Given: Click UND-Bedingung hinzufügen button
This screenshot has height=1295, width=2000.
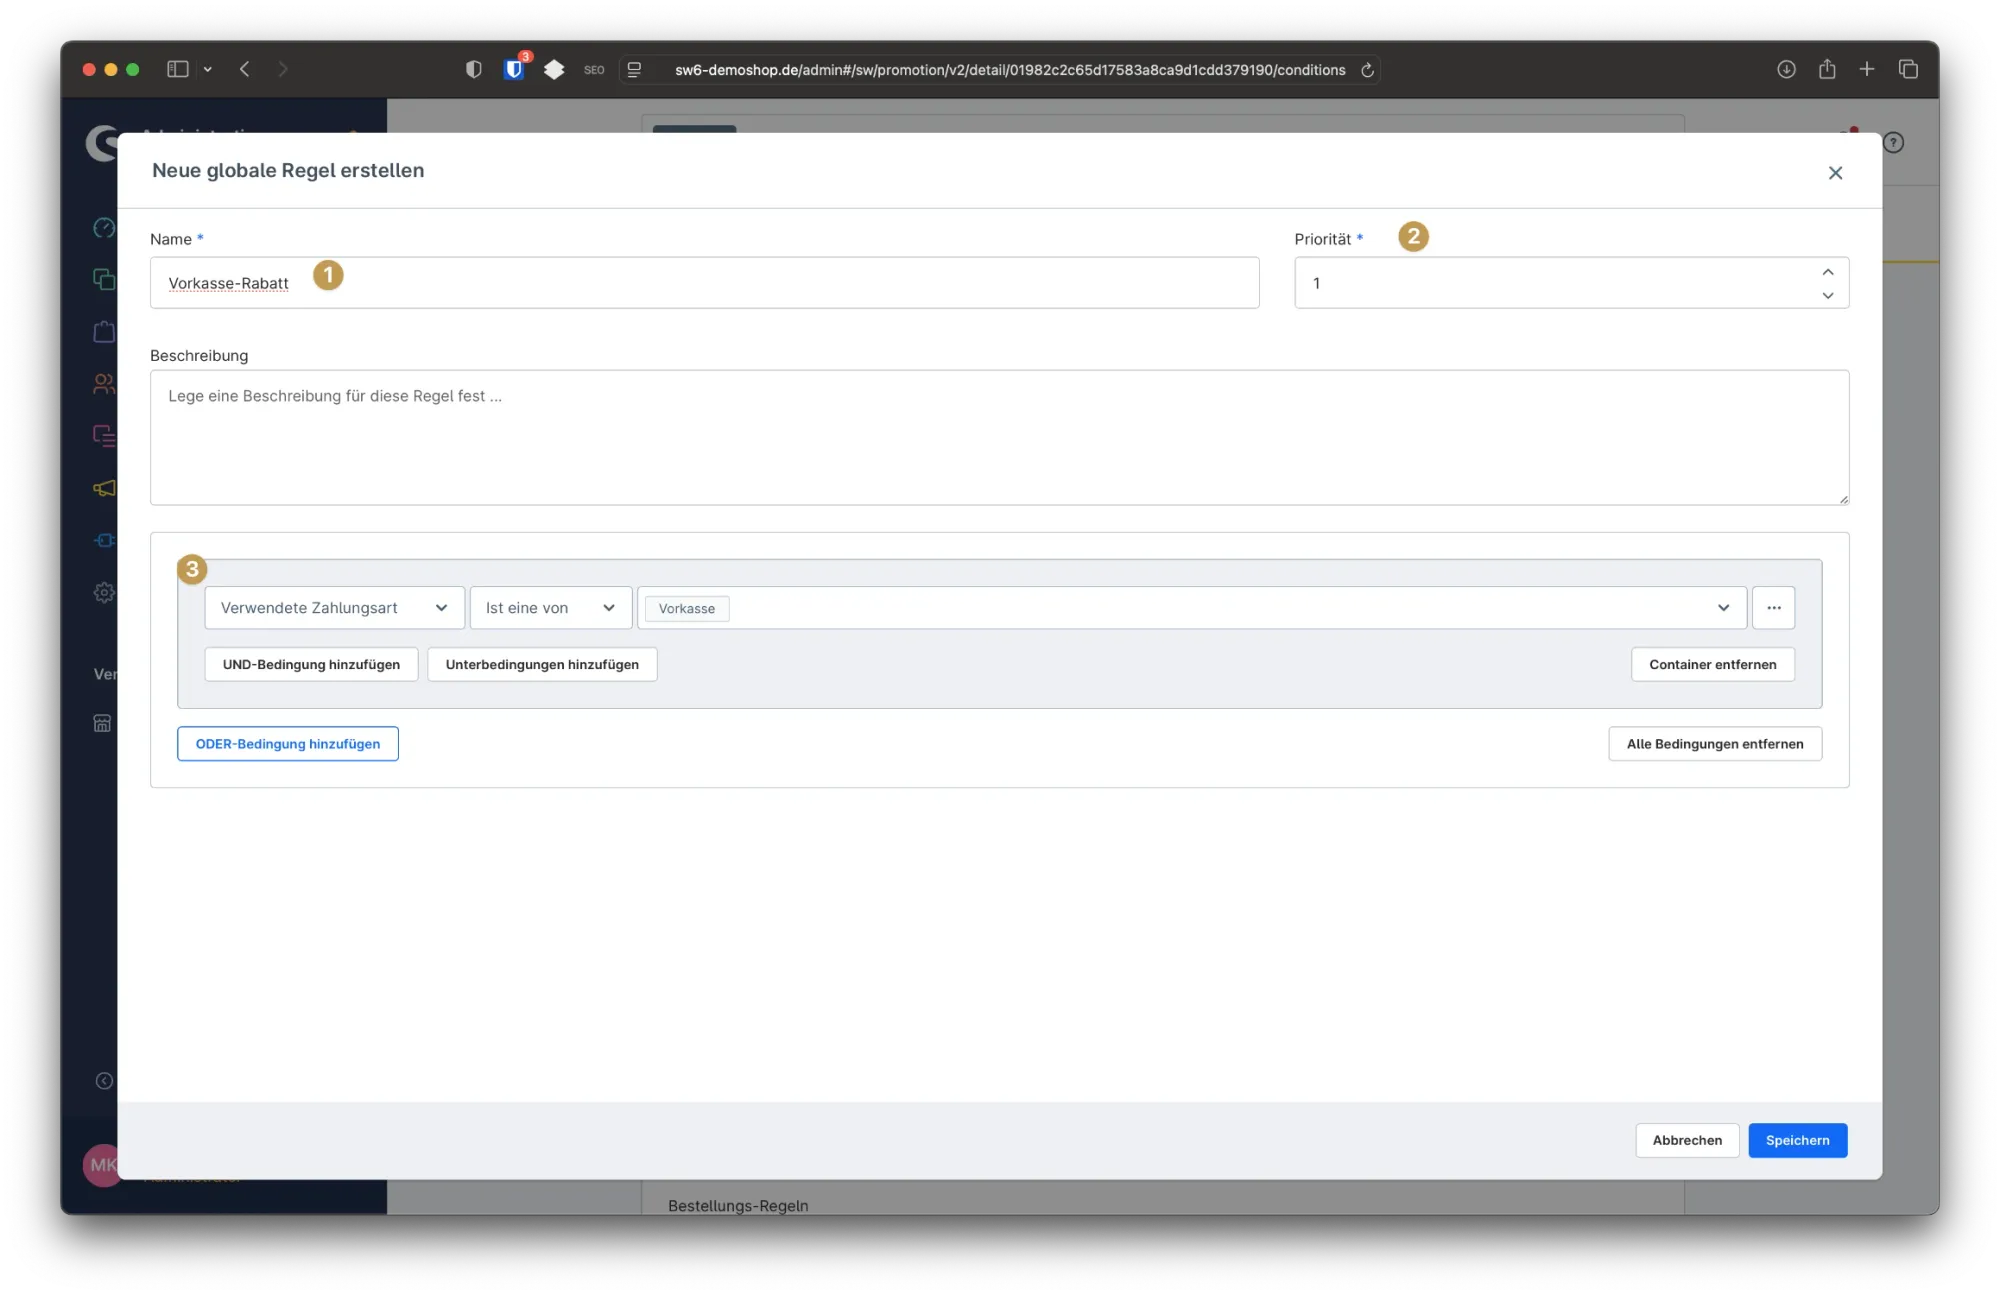Looking at the screenshot, I should [311, 665].
